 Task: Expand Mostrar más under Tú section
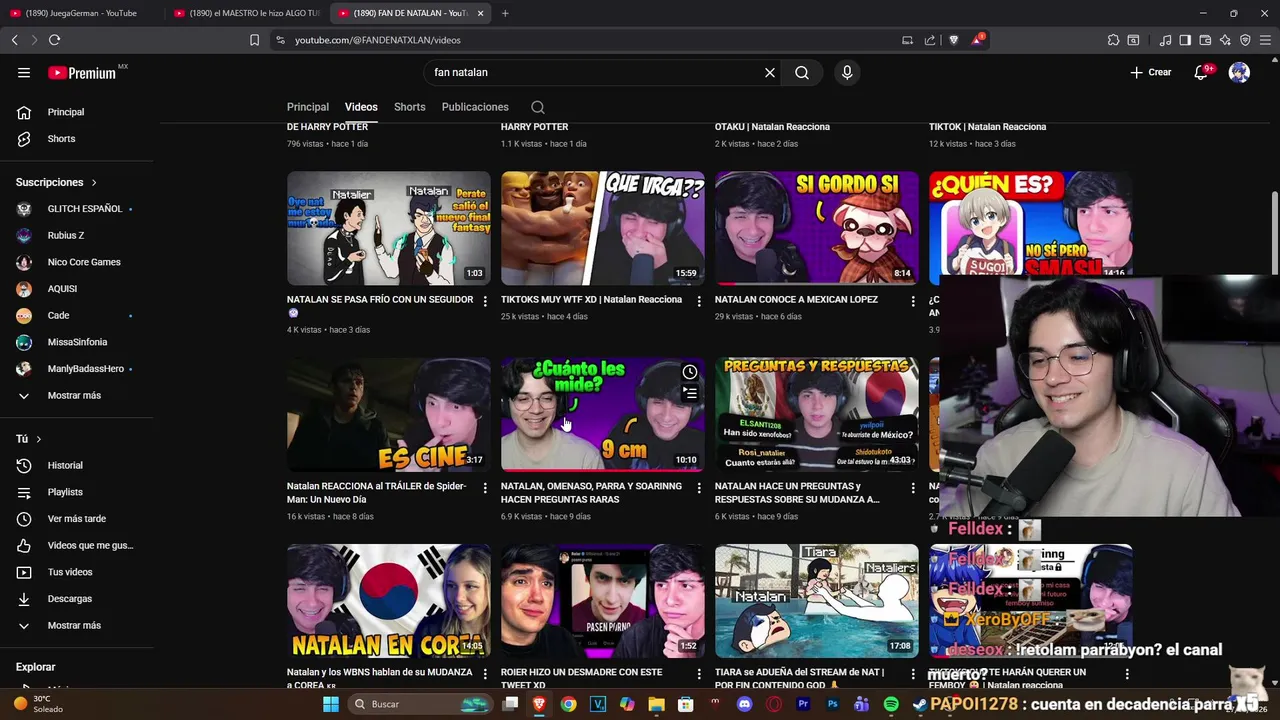point(76,625)
